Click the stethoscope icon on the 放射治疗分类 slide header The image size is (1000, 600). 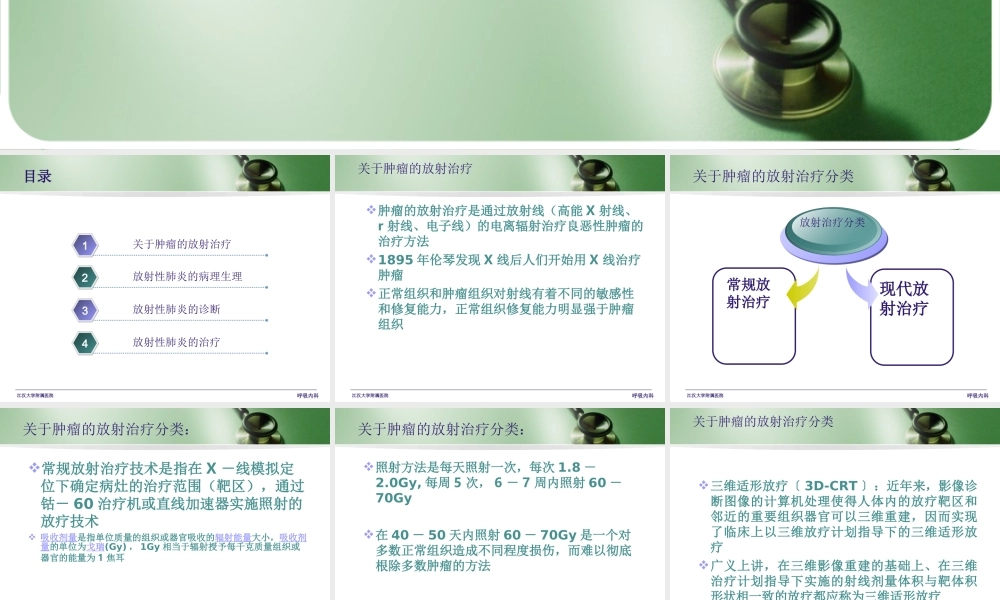(929, 172)
